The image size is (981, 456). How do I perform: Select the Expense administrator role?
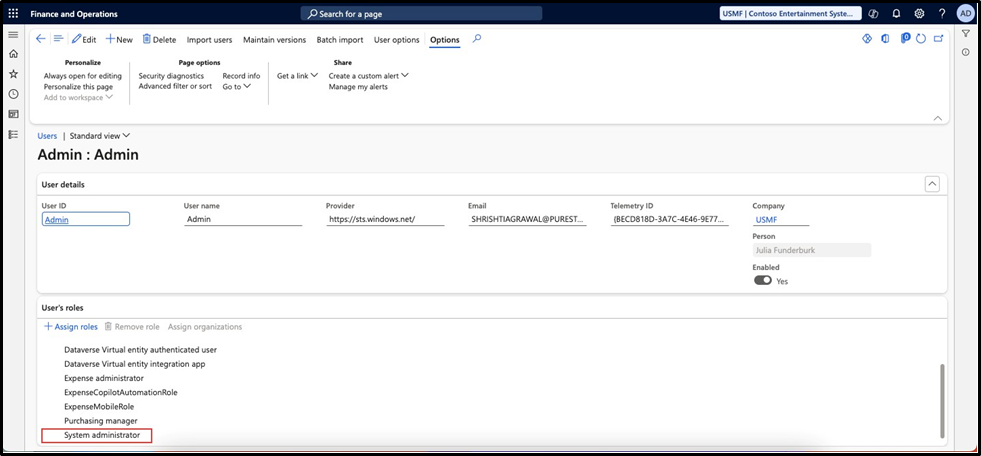click(x=104, y=378)
